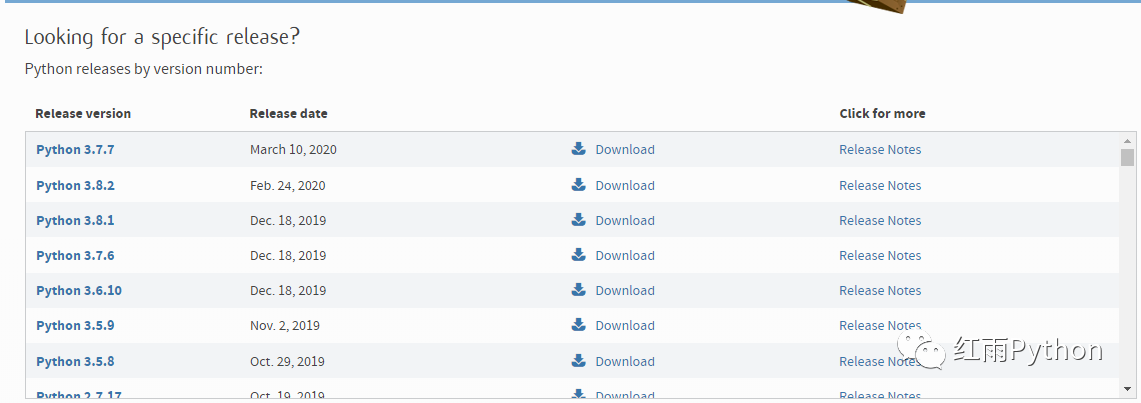Click the download icon for Python 3.8.1
1141x403 pixels.
(x=579, y=220)
